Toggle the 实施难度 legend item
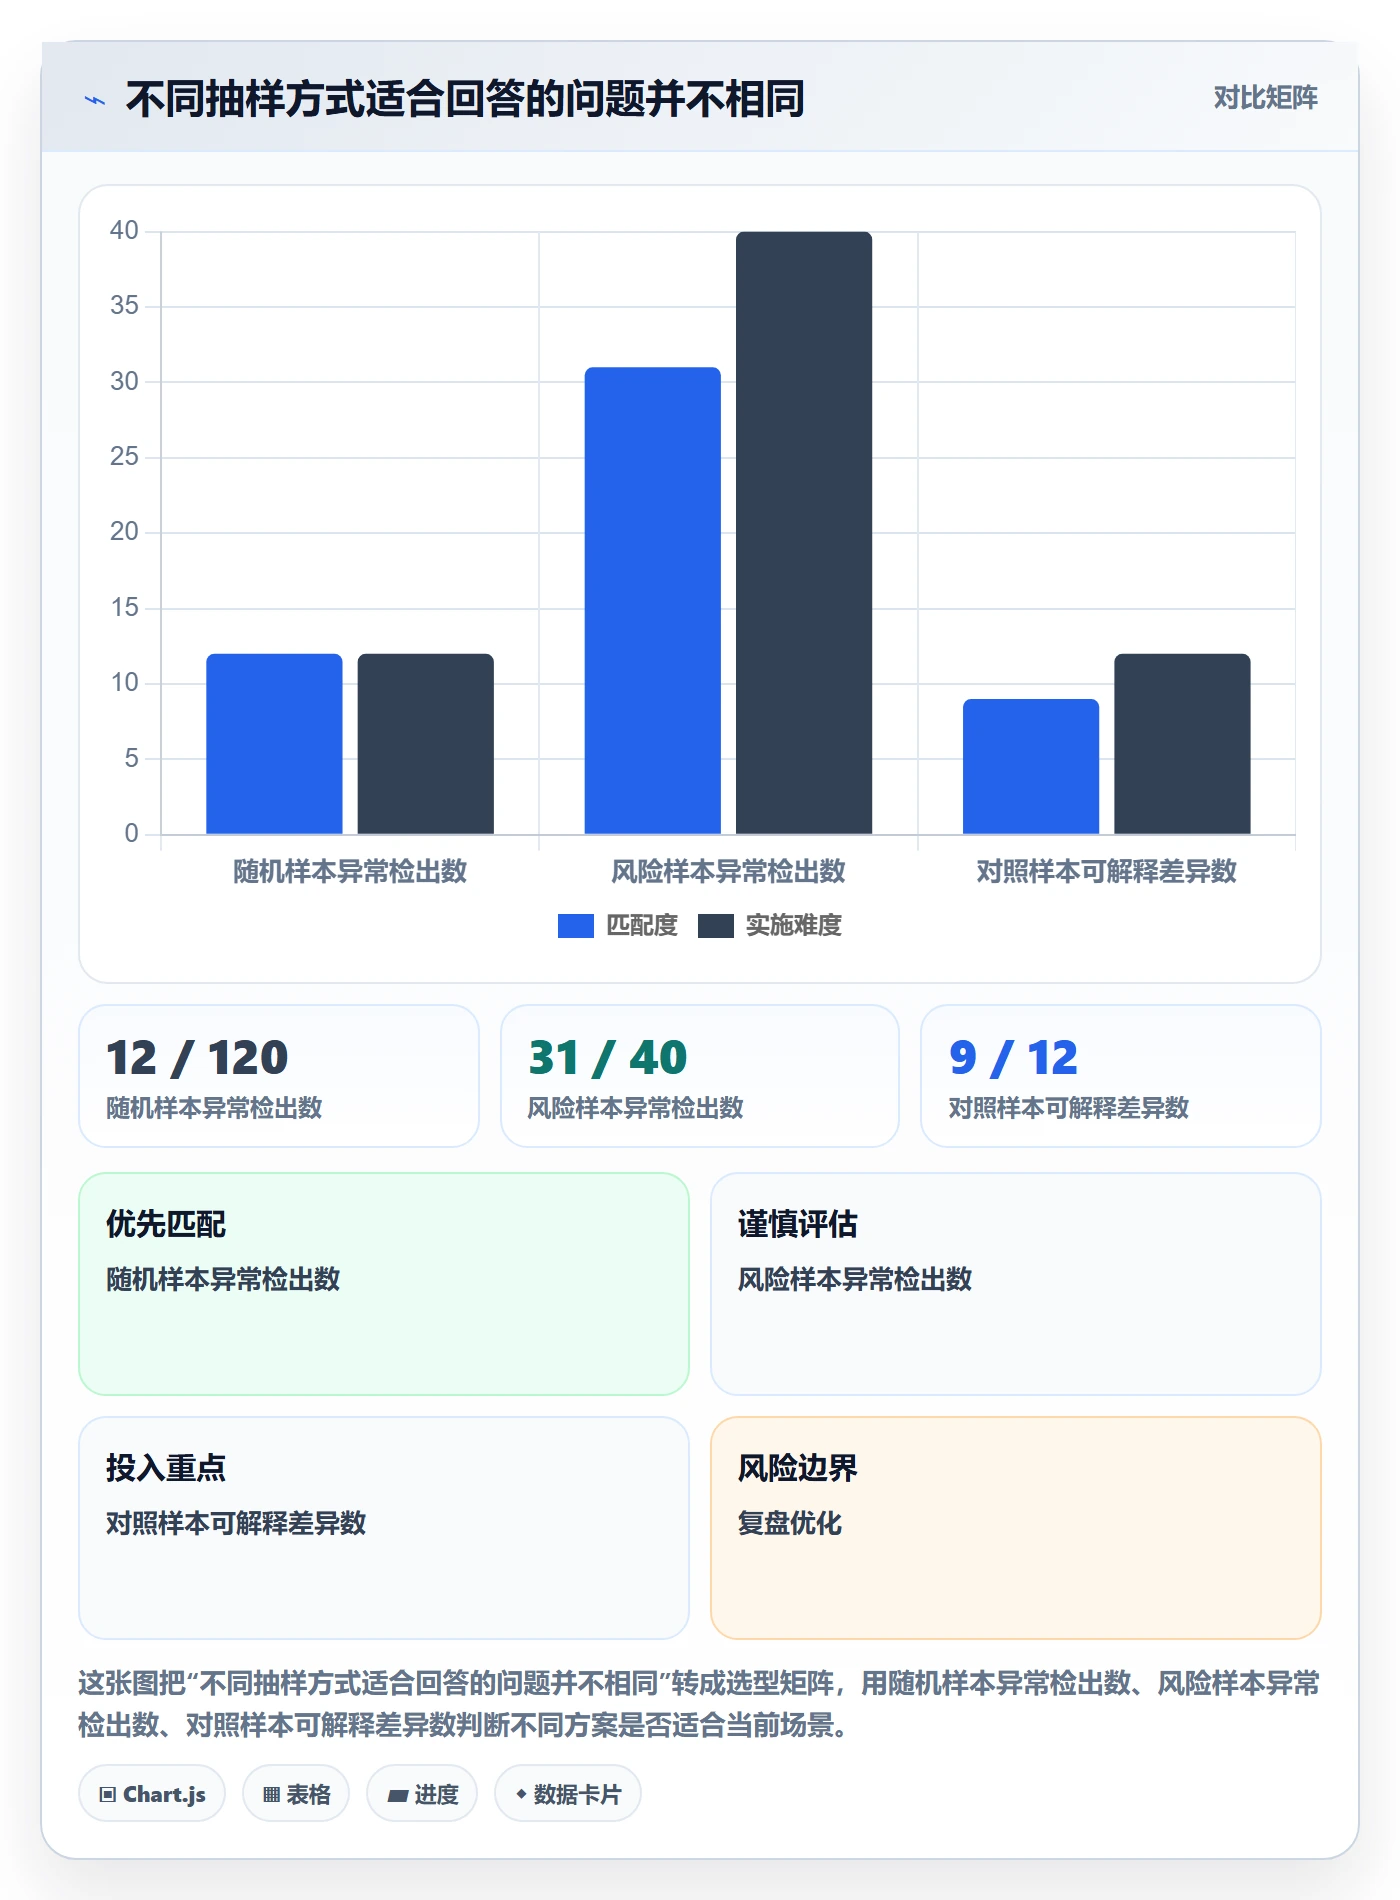This screenshot has height=1900, width=1400. tap(770, 926)
